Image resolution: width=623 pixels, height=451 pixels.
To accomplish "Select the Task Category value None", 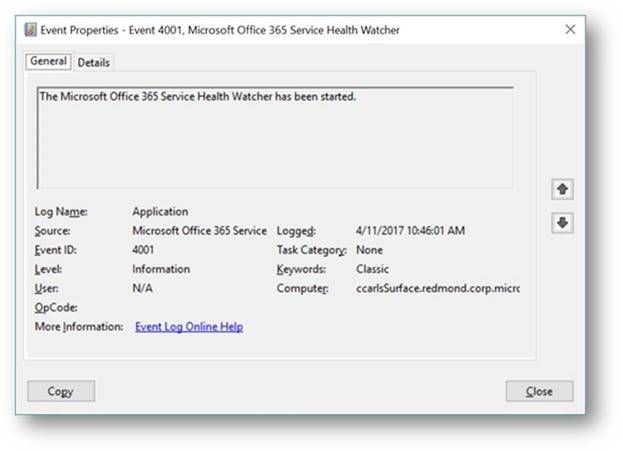I will tap(370, 250).
